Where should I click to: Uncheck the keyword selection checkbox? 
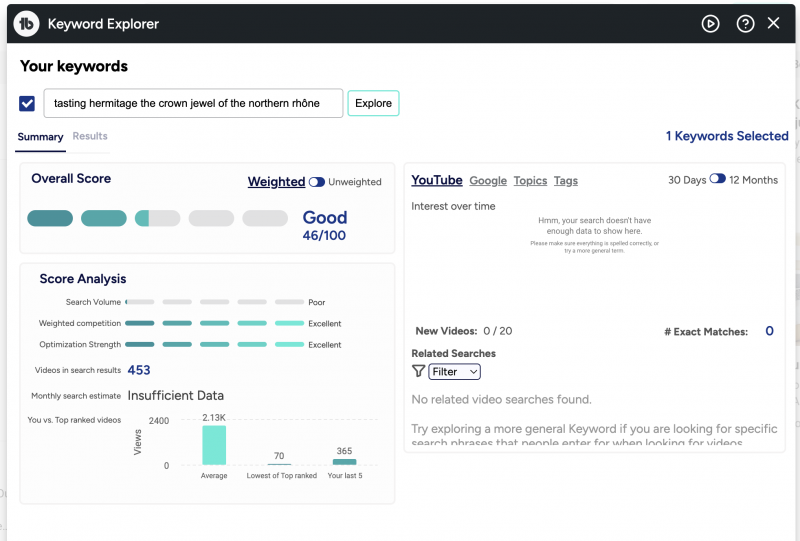(x=27, y=103)
